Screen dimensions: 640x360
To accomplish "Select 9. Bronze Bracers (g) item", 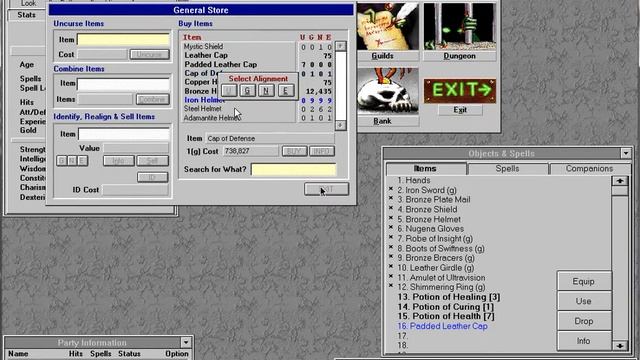I will [x=436, y=258].
